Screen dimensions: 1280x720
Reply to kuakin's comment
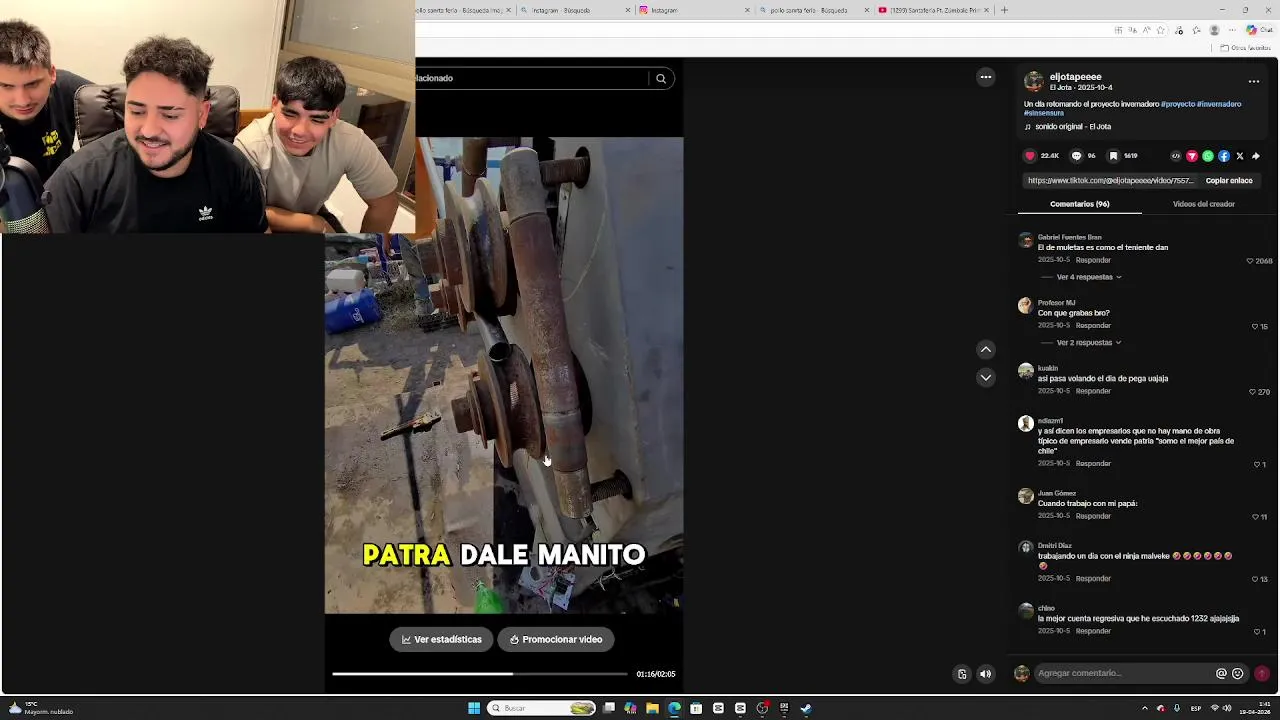[1093, 391]
